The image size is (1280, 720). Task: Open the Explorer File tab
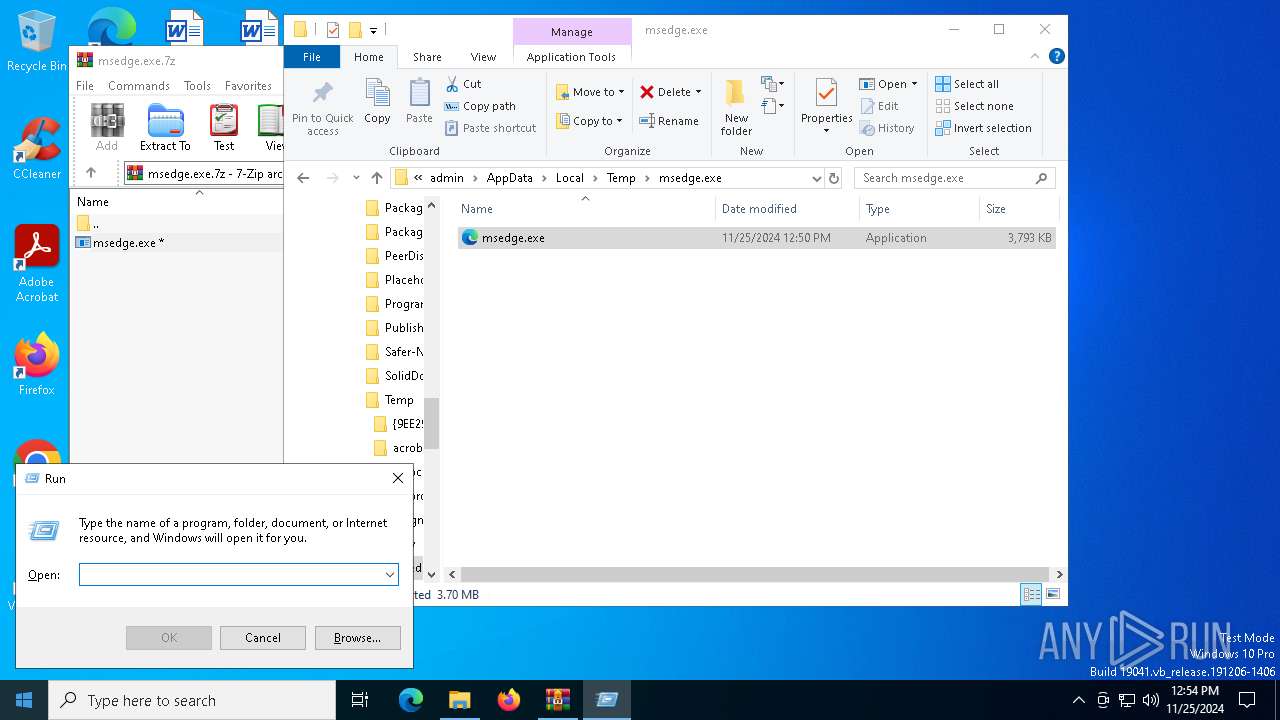(x=312, y=57)
